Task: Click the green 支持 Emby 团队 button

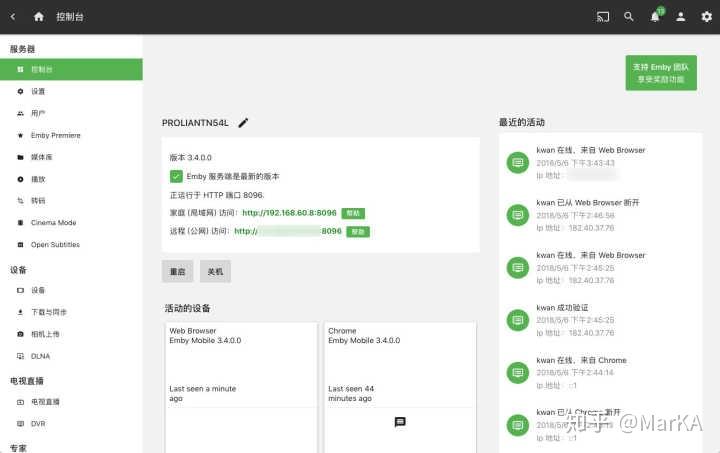Action: tap(661, 73)
